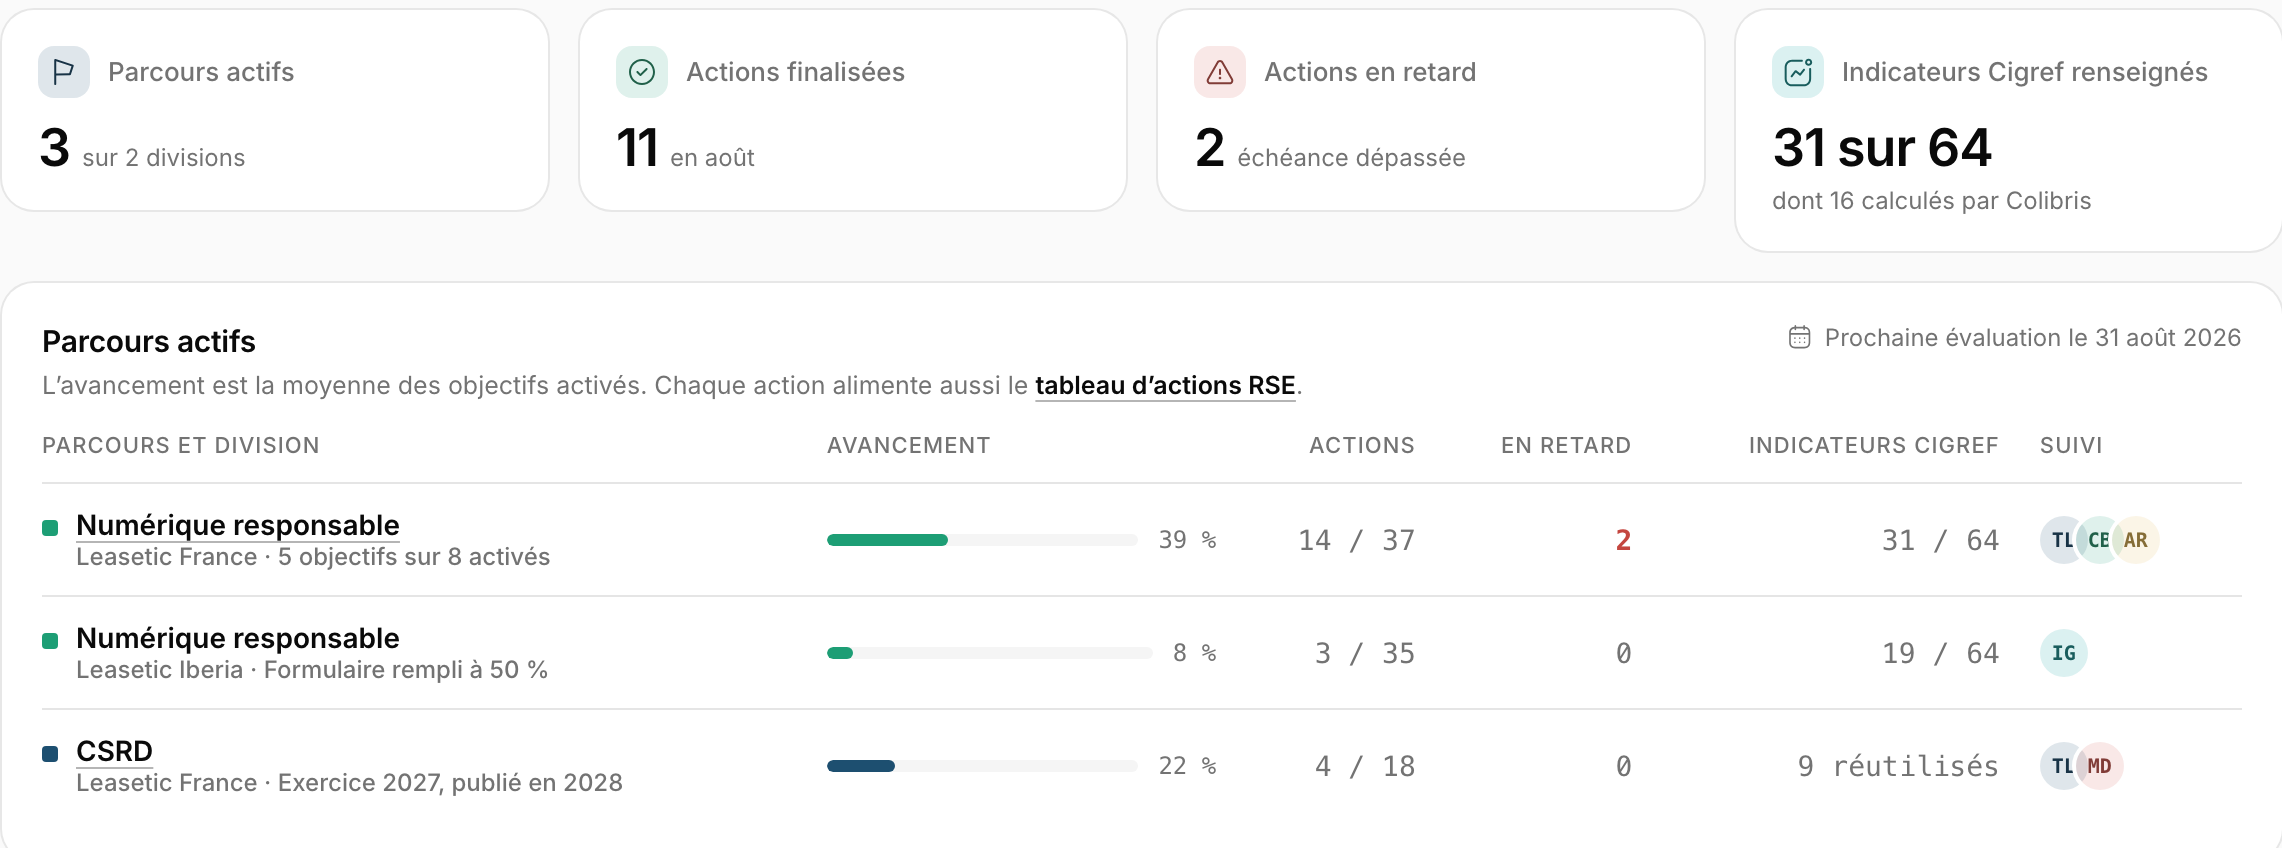Click the Actions finalisées card title

point(795,72)
